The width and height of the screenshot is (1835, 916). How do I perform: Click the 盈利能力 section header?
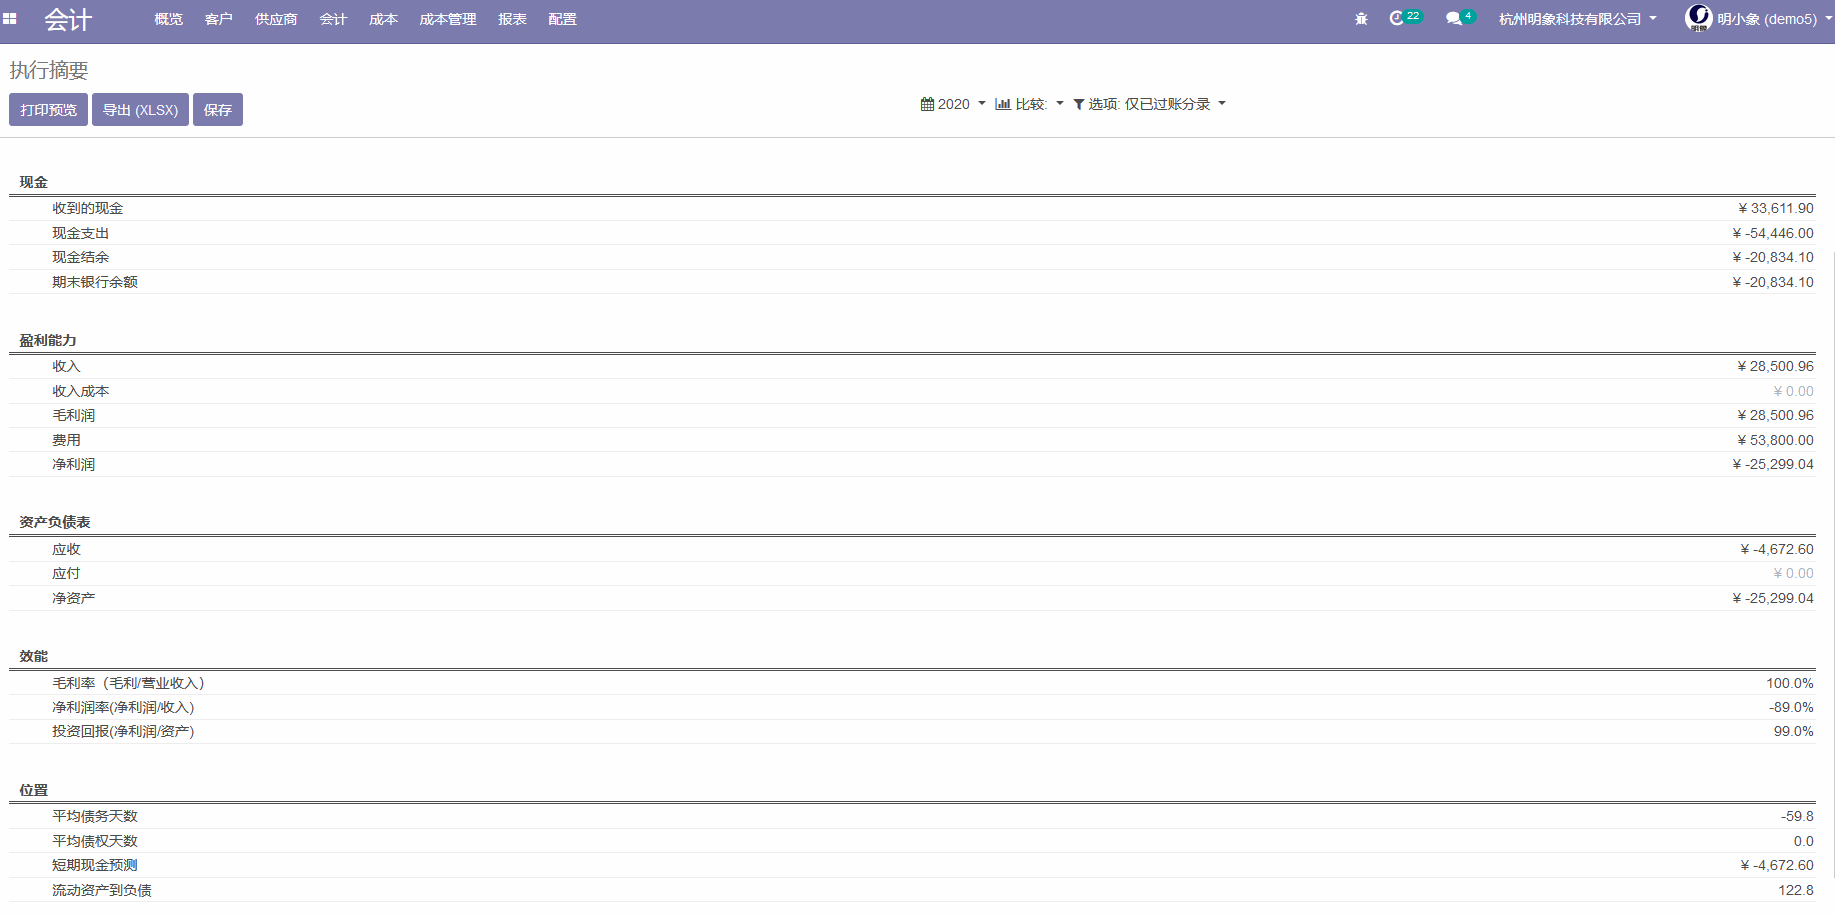[48, 340]
